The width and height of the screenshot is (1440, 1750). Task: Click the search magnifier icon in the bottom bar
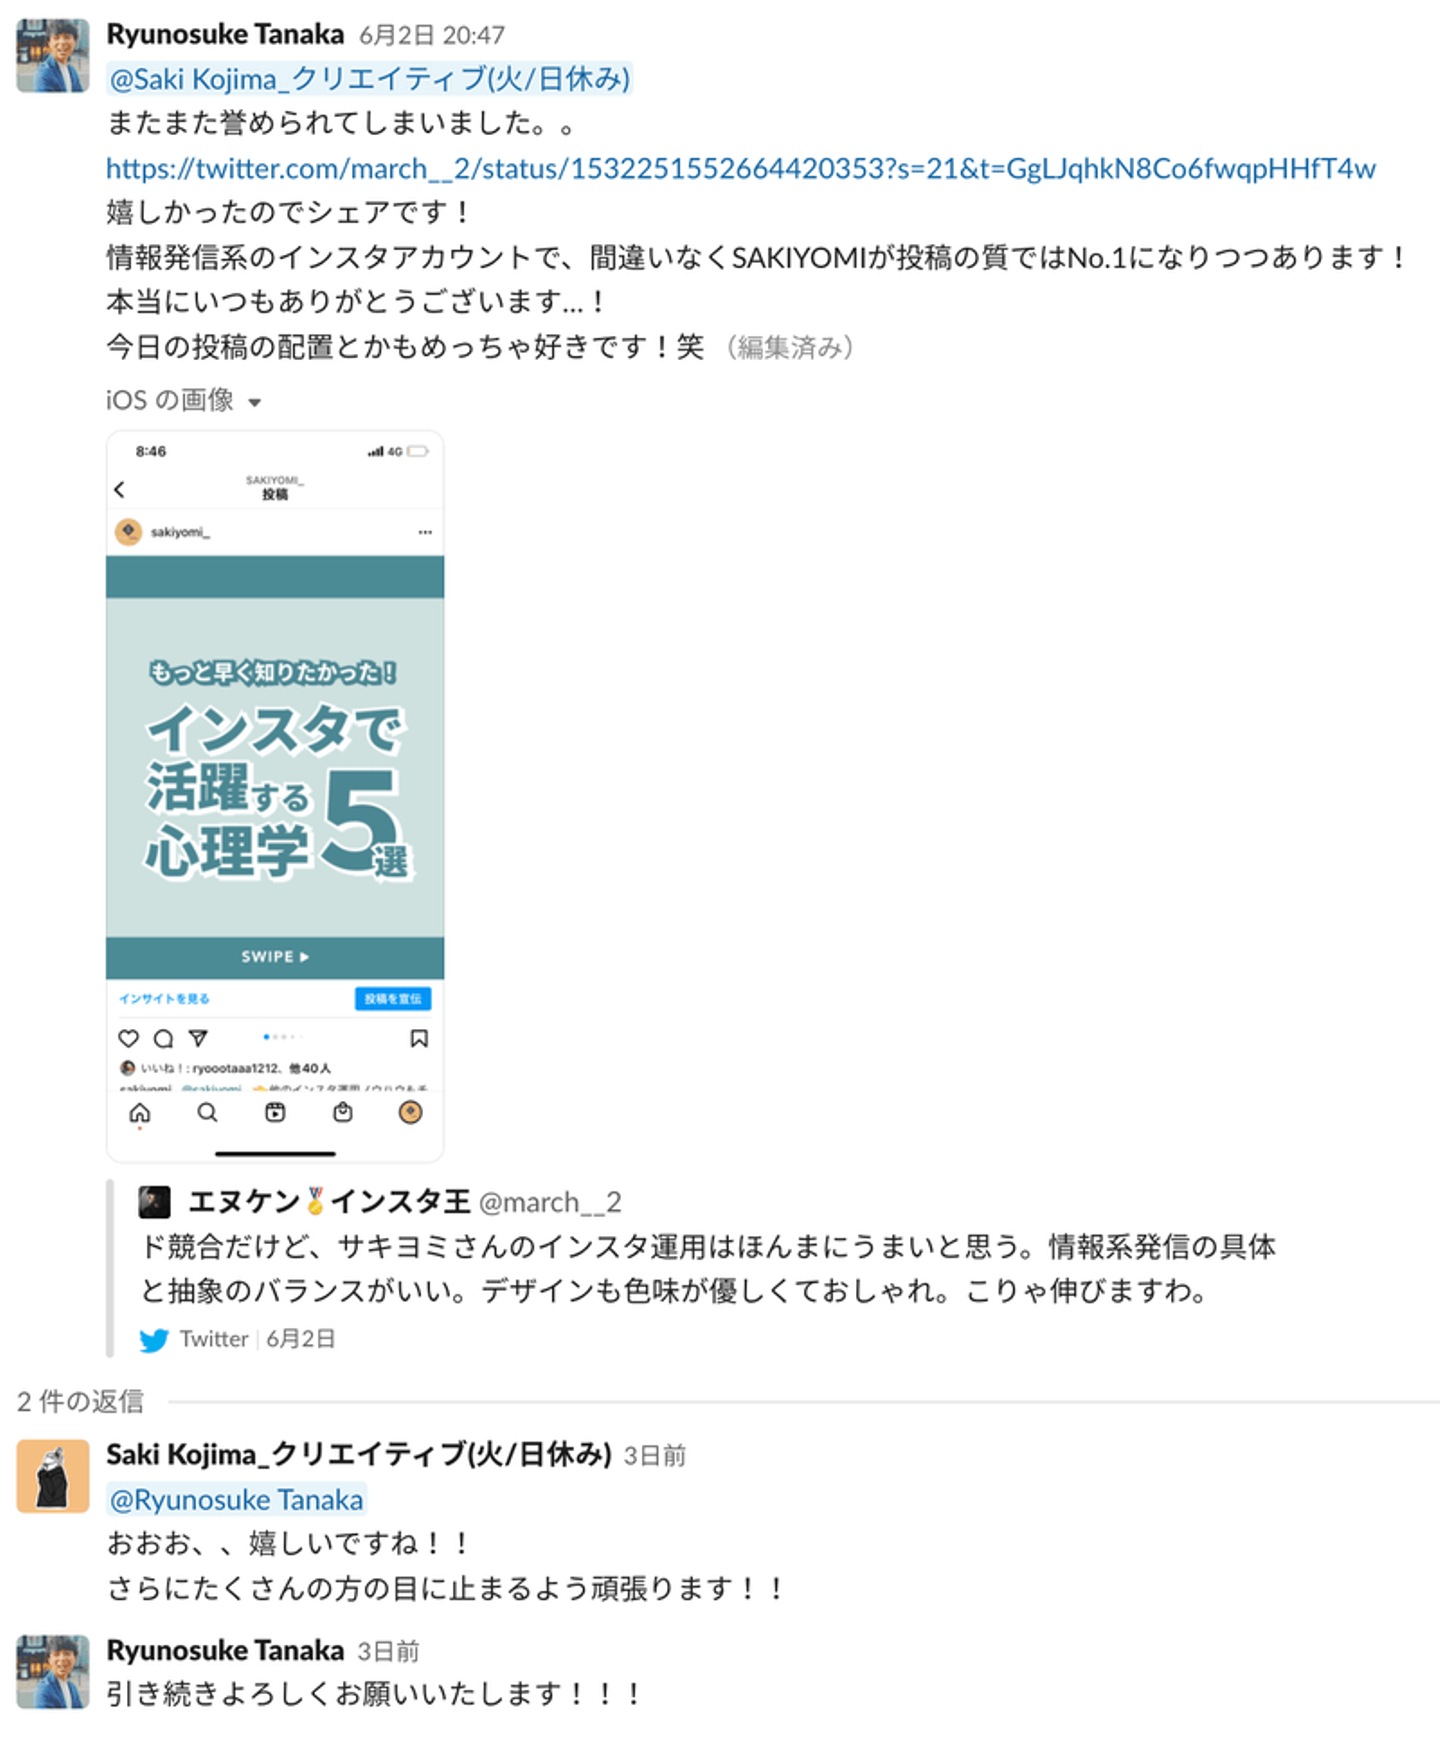(x=207, y=1112)
